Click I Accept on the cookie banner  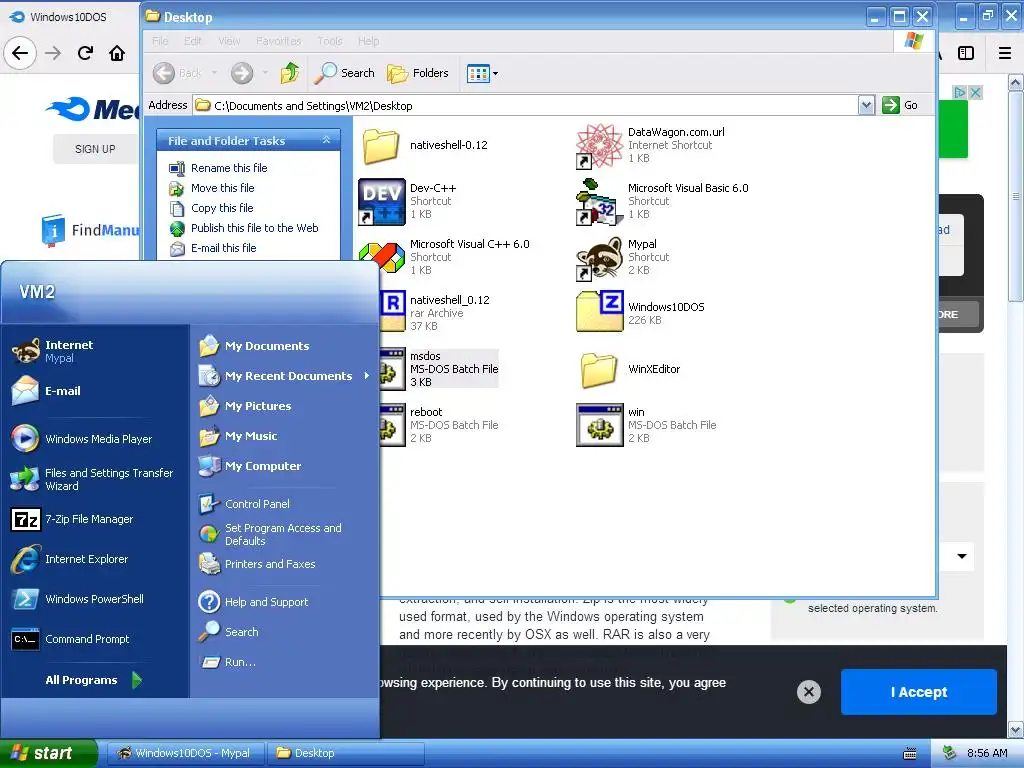tap(919, 692)
